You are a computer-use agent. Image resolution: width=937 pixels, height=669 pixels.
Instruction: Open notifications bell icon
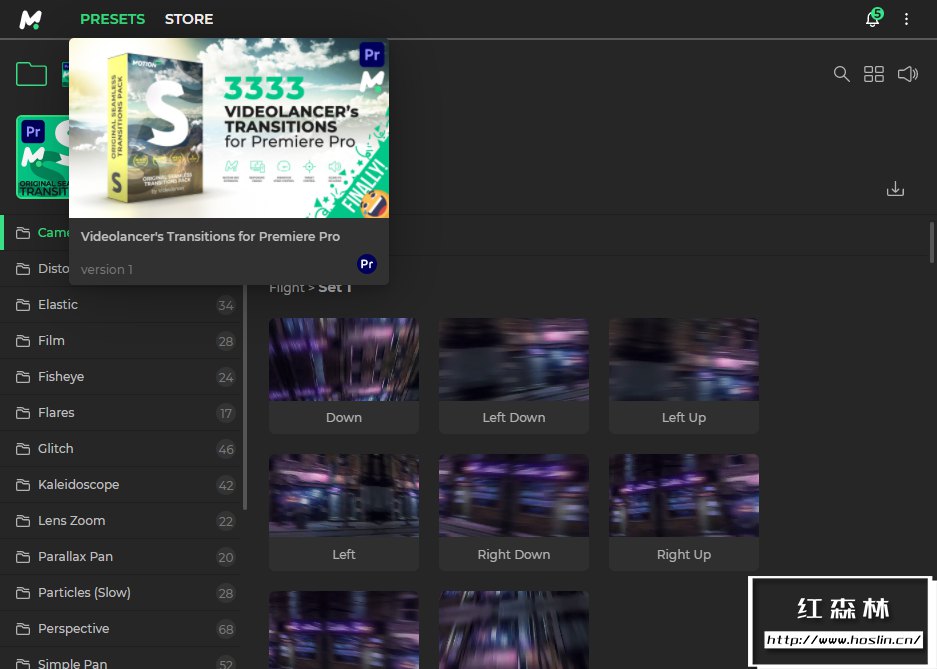(873, 19)
